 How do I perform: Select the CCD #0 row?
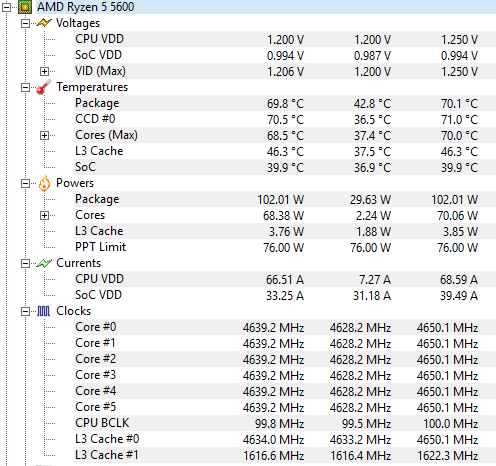tap(285, 119)
